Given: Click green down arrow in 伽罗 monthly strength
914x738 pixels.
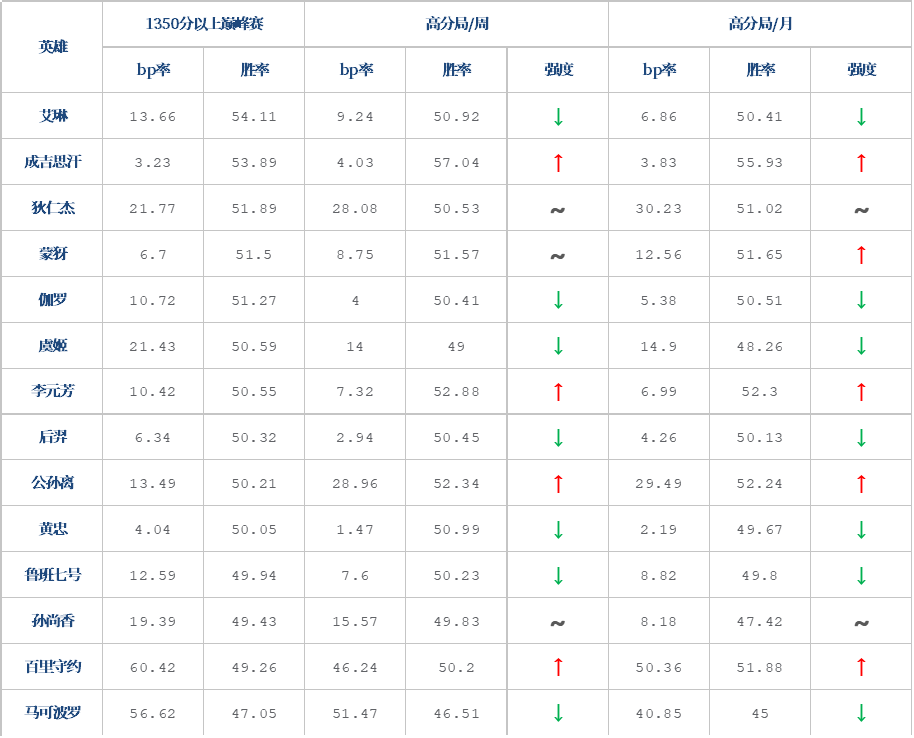Looking at the screenshot, I should [861, 300].
